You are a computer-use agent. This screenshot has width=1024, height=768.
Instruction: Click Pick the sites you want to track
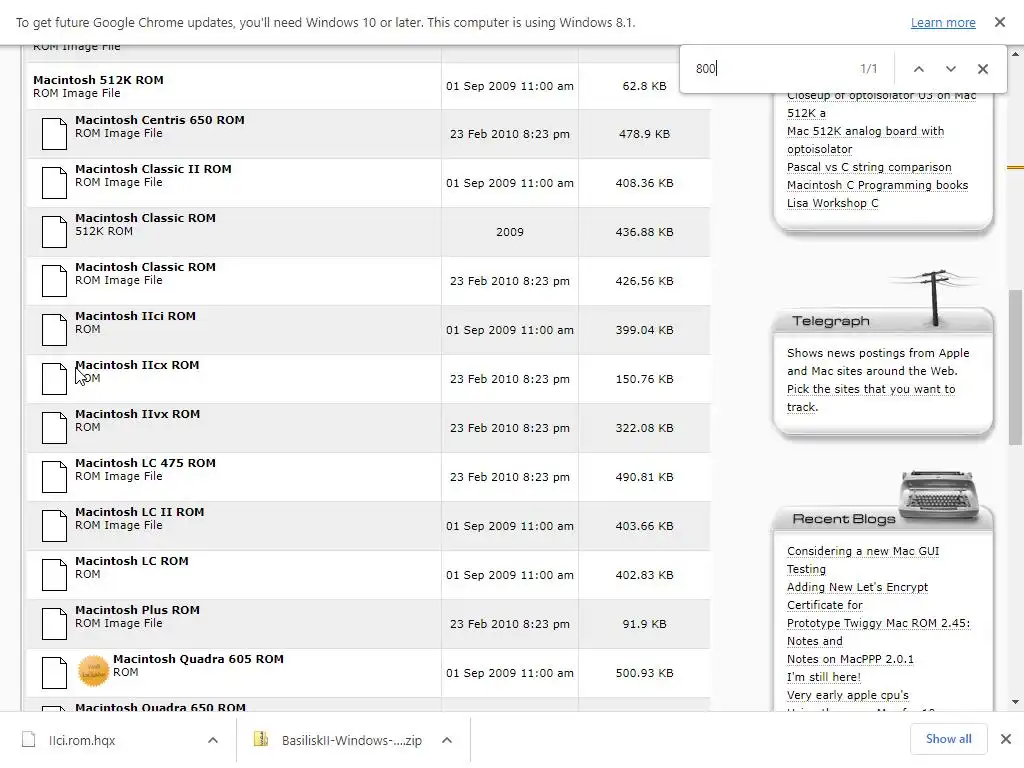[871, 398]
